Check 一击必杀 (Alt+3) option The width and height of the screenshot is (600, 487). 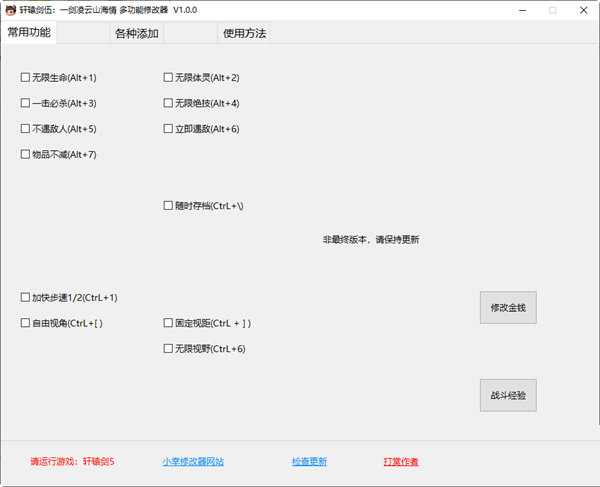(x=25, y=103)
